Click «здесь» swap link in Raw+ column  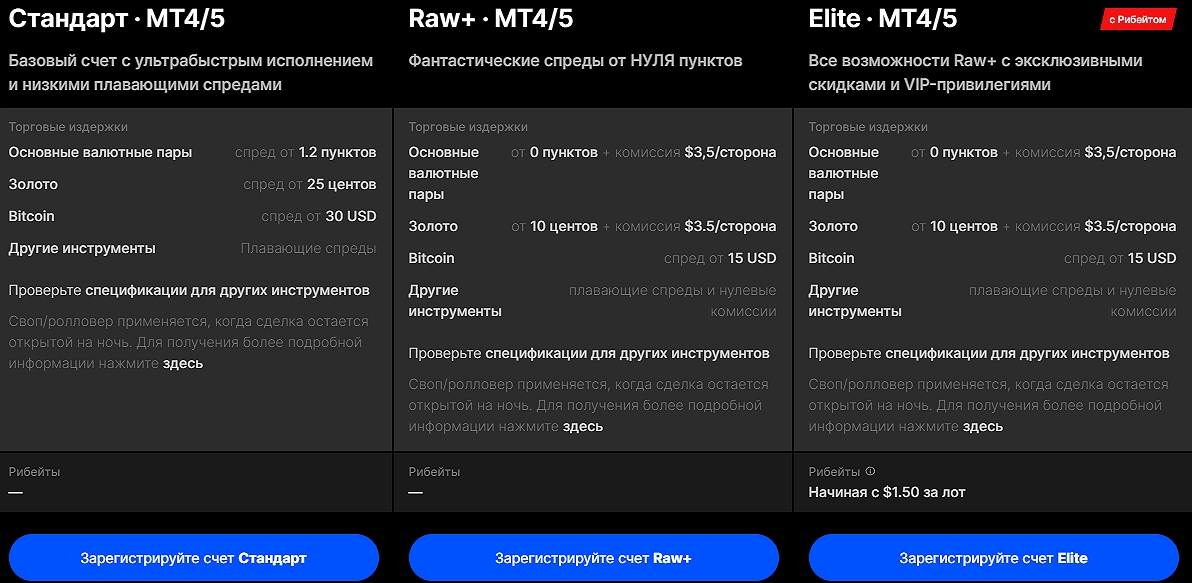[x=583, y=426]
